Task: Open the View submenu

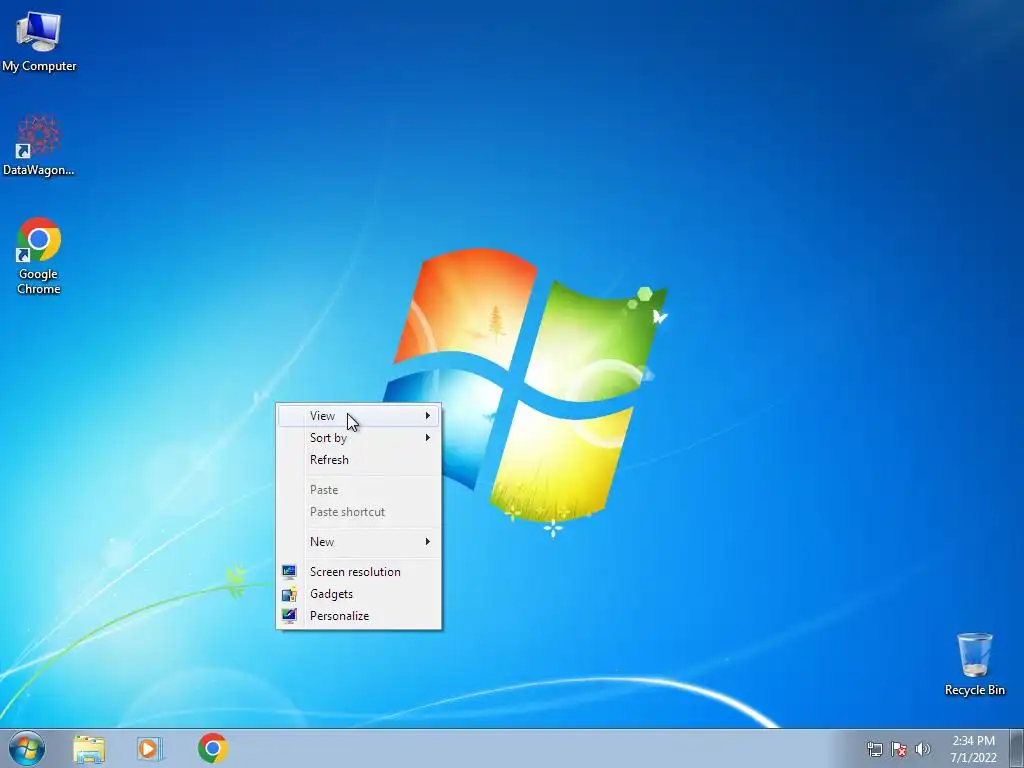Action: point(359,416)
